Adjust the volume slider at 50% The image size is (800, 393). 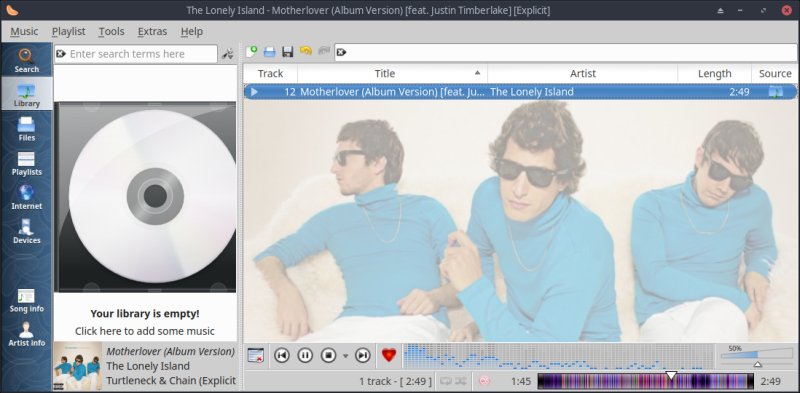pos(757,356)
